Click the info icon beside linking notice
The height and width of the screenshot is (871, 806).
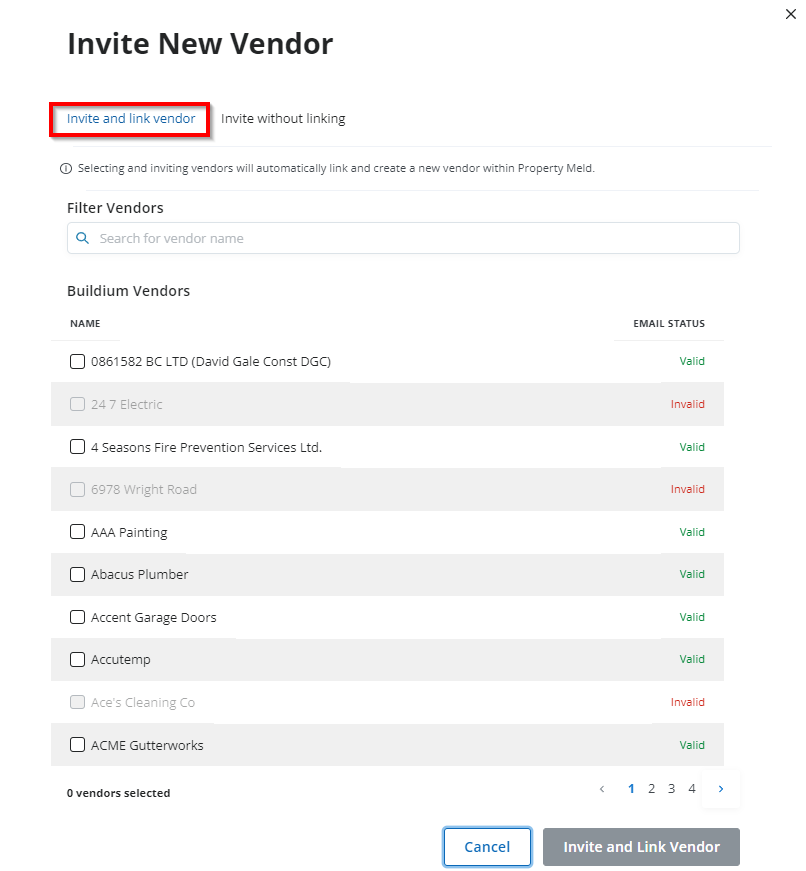[66, 169]
